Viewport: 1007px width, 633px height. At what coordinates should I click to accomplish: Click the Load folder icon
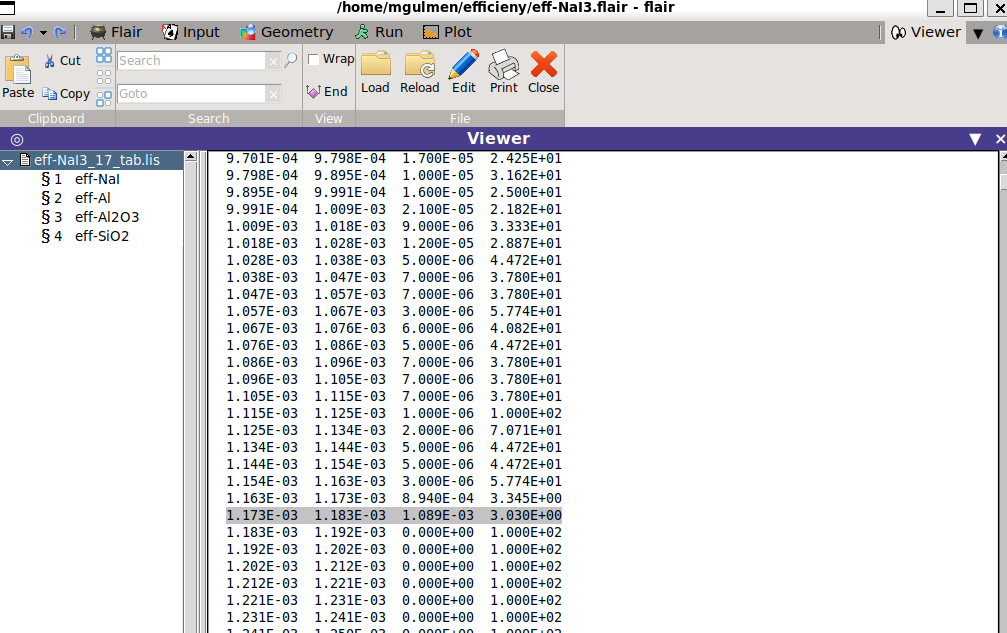tap(376, 64)
